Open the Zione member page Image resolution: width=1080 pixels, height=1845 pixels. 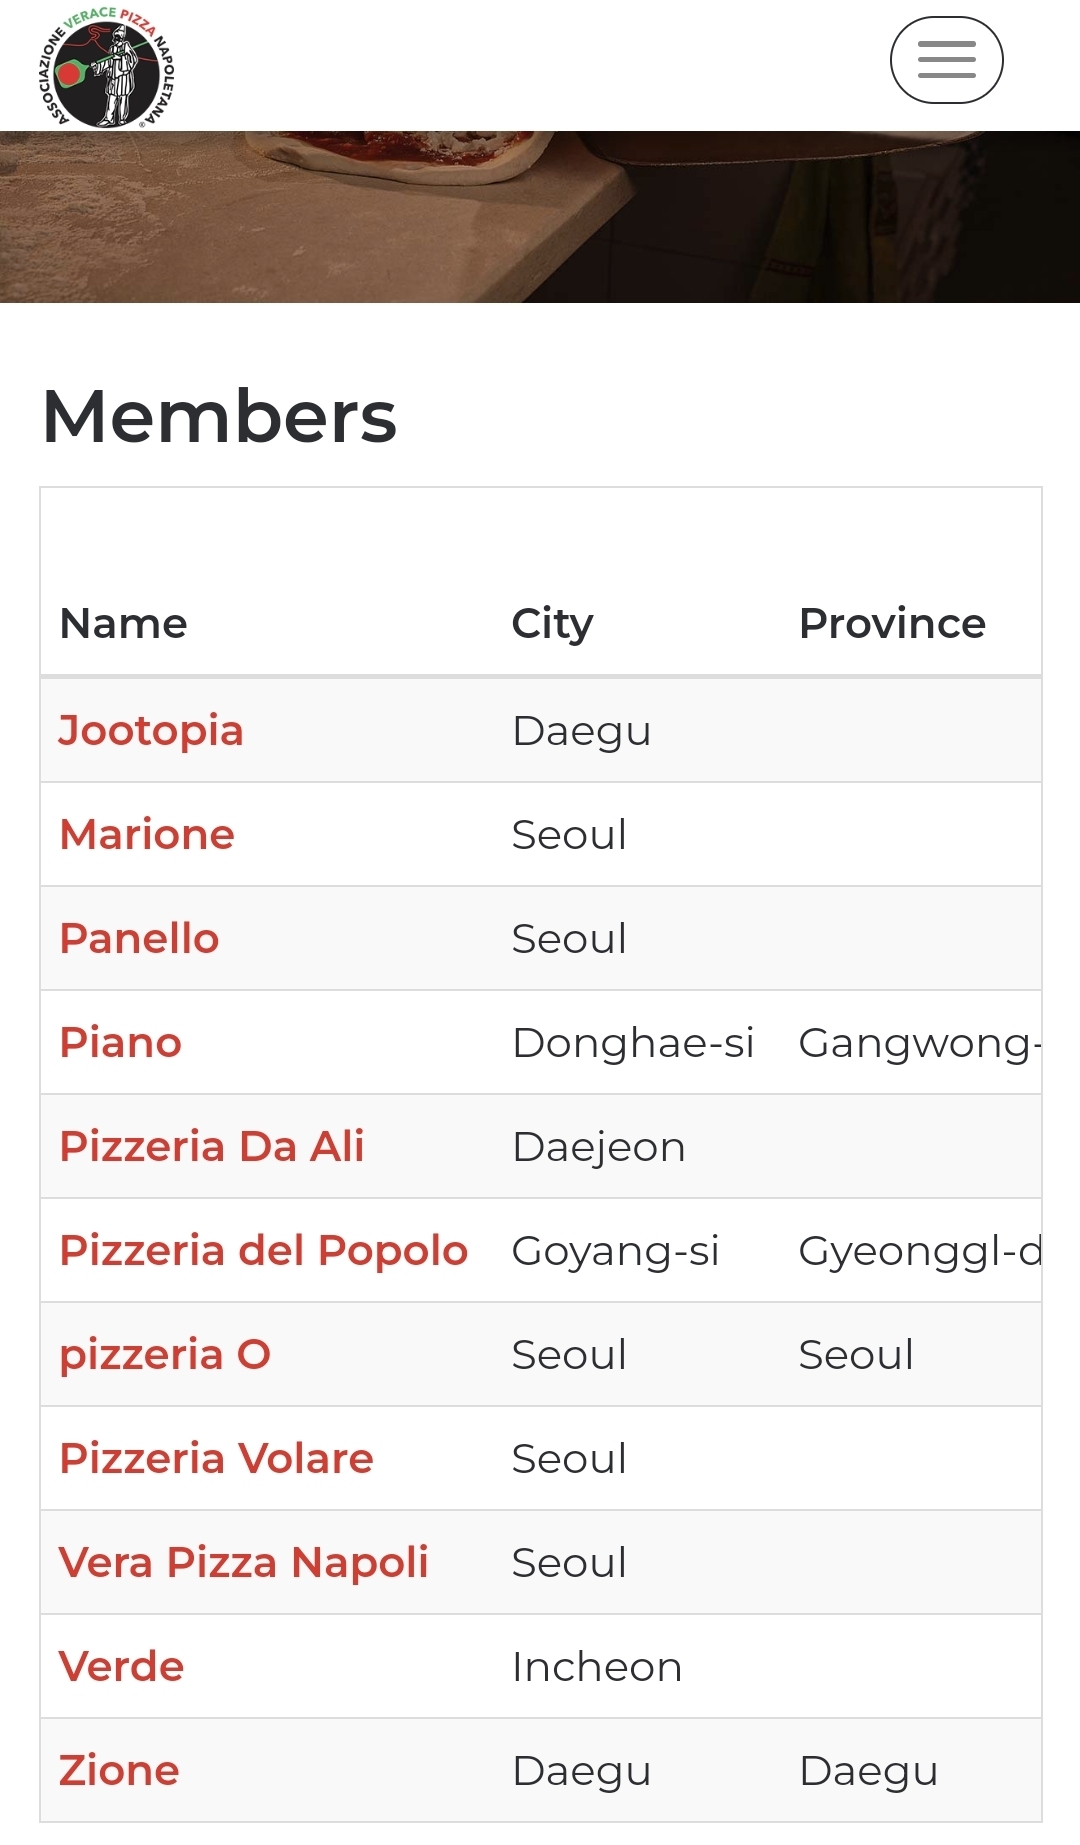[x=119, y=1771]
